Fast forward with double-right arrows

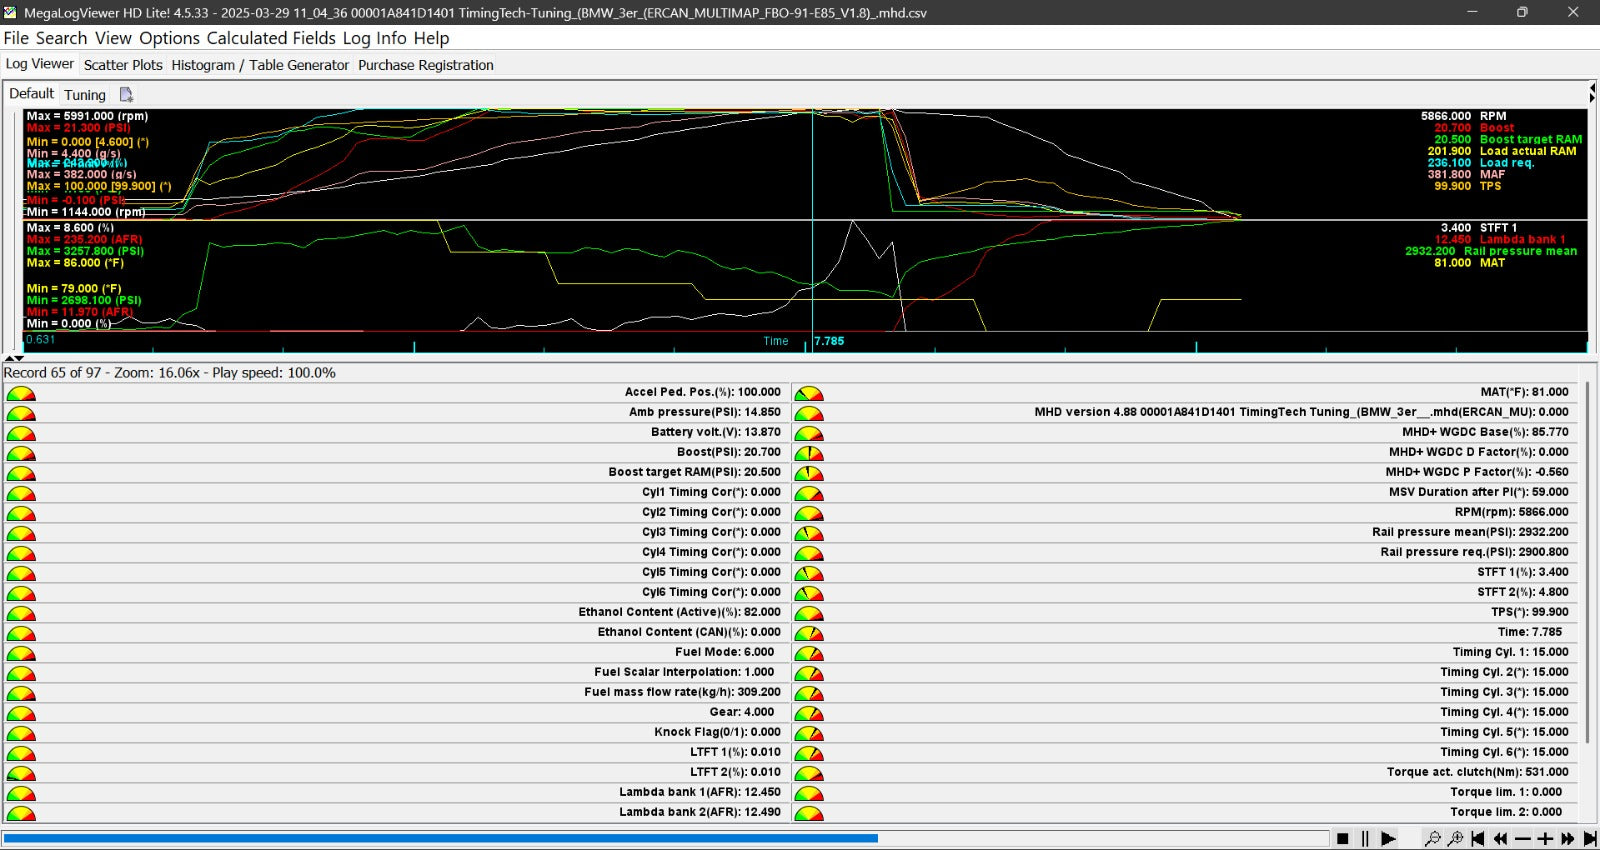[x=1568, y=839]
